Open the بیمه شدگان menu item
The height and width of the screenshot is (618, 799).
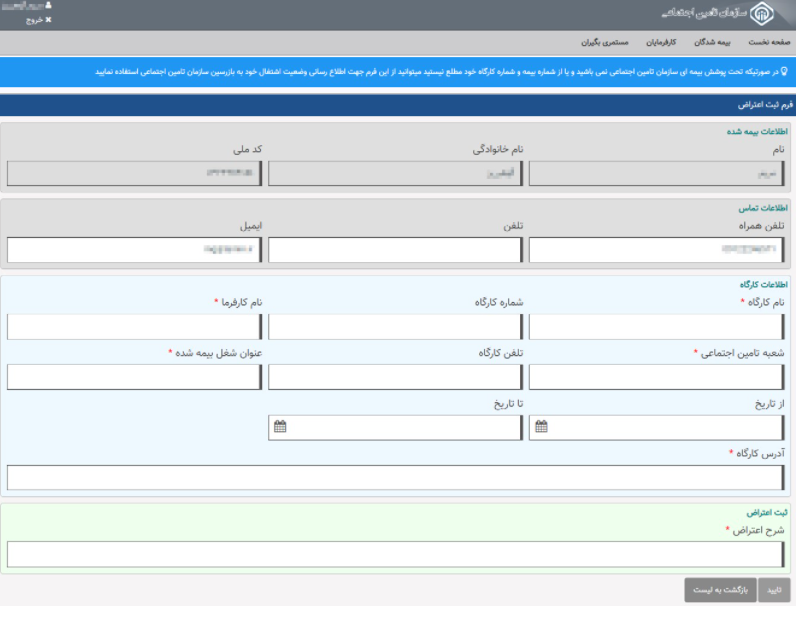(x=712, y=42)
